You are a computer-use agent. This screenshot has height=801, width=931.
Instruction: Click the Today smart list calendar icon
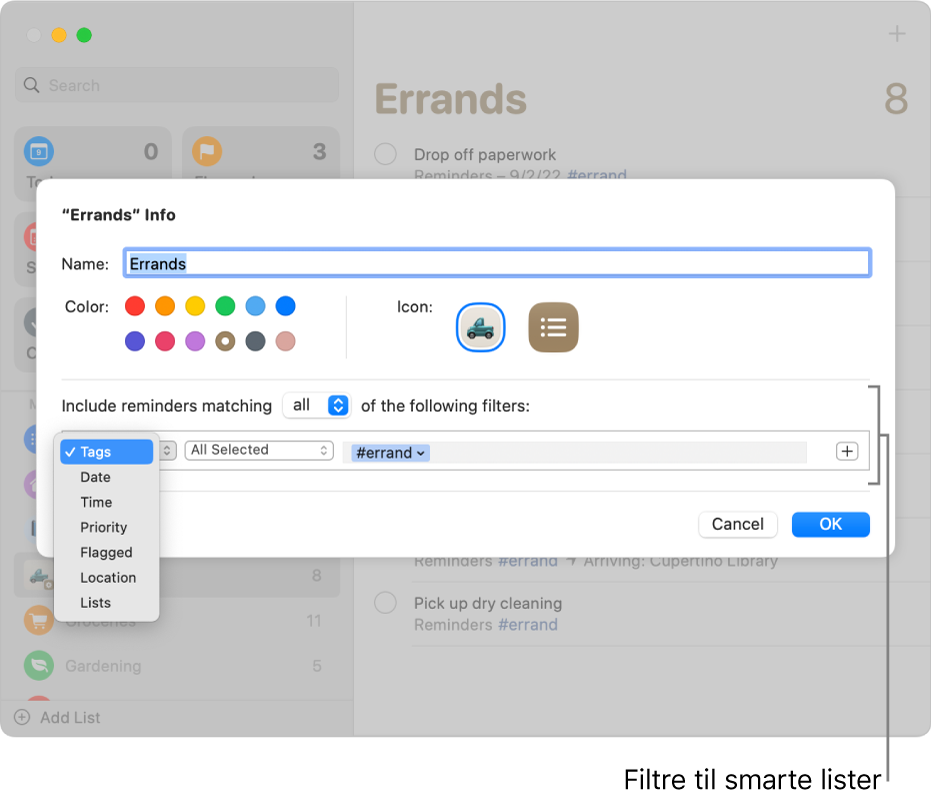(39, 152)
